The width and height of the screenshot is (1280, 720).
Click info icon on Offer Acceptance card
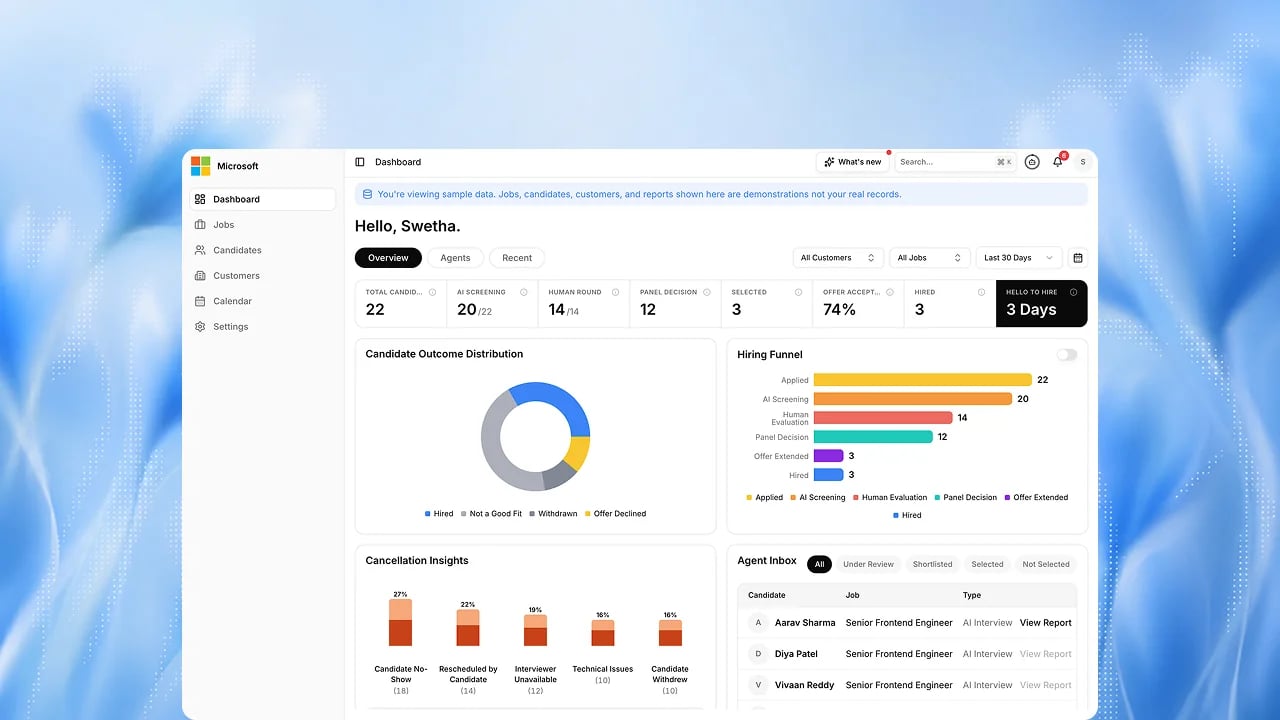click(890, 292)
